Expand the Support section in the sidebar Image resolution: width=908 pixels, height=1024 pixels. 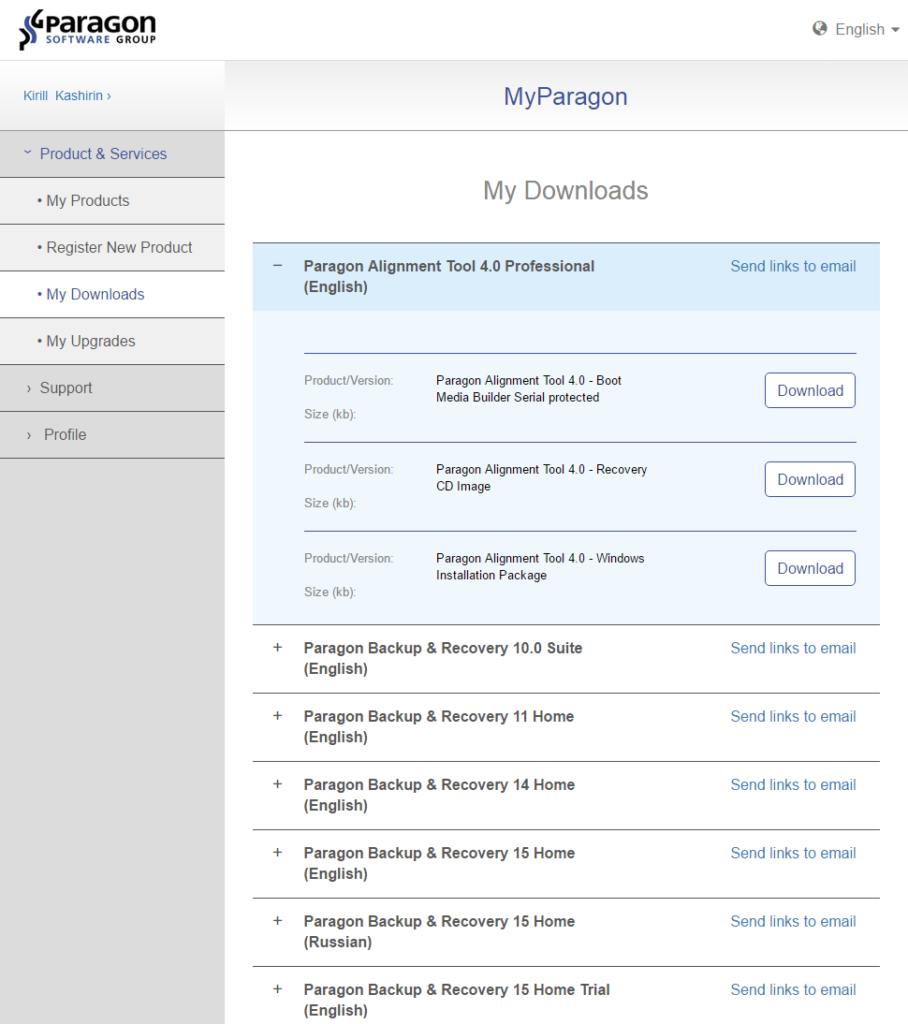pyautogui.click(x=64, y=388)
